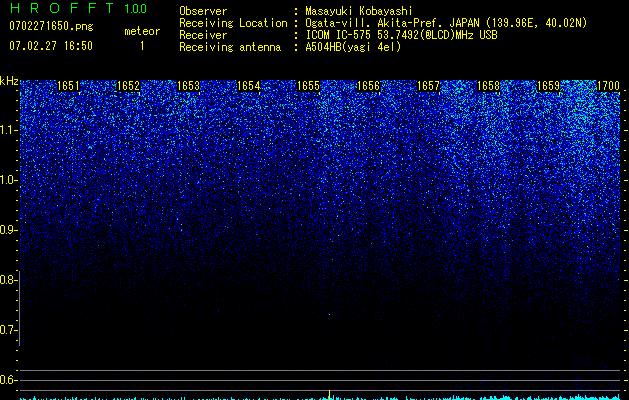This screenshot has height=400, width=629.
Task: Click the 1651 time marker
Action: coord(68,86)
